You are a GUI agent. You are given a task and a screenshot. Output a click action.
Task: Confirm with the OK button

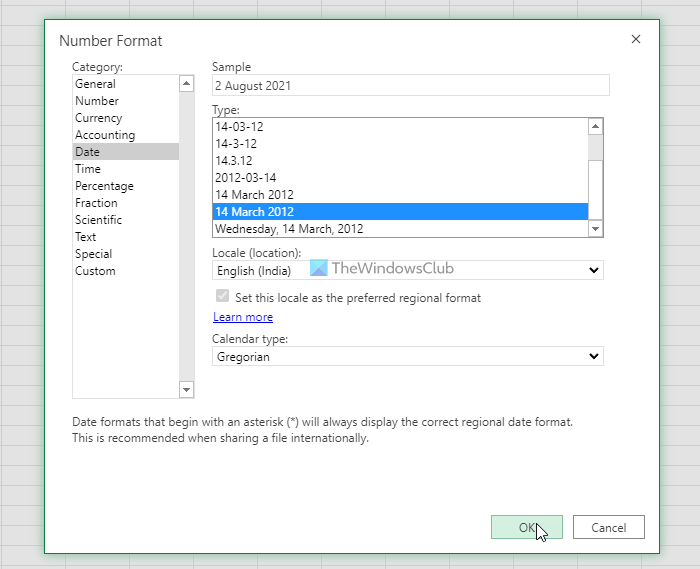527,527
